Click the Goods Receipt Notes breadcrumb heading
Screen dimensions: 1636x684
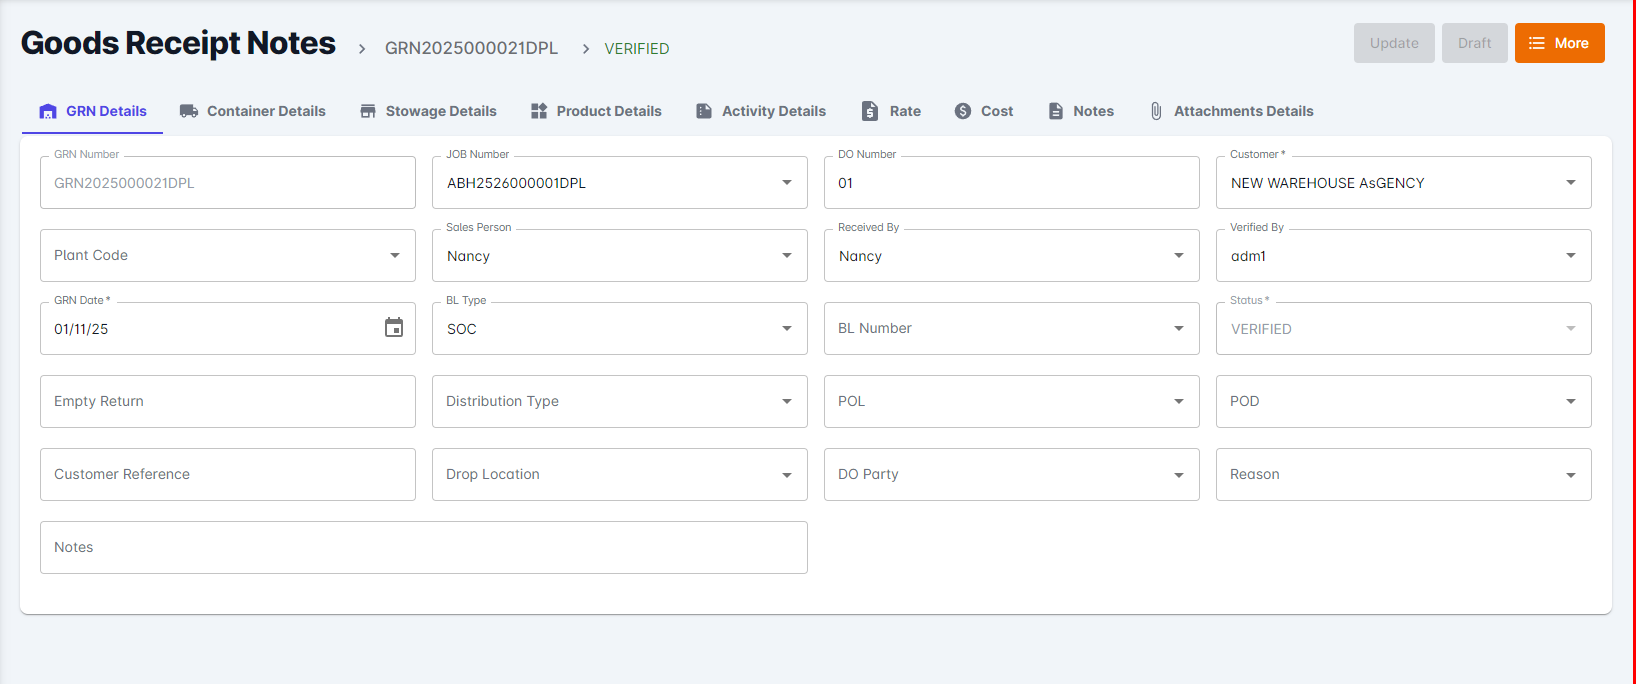[178, 43]
